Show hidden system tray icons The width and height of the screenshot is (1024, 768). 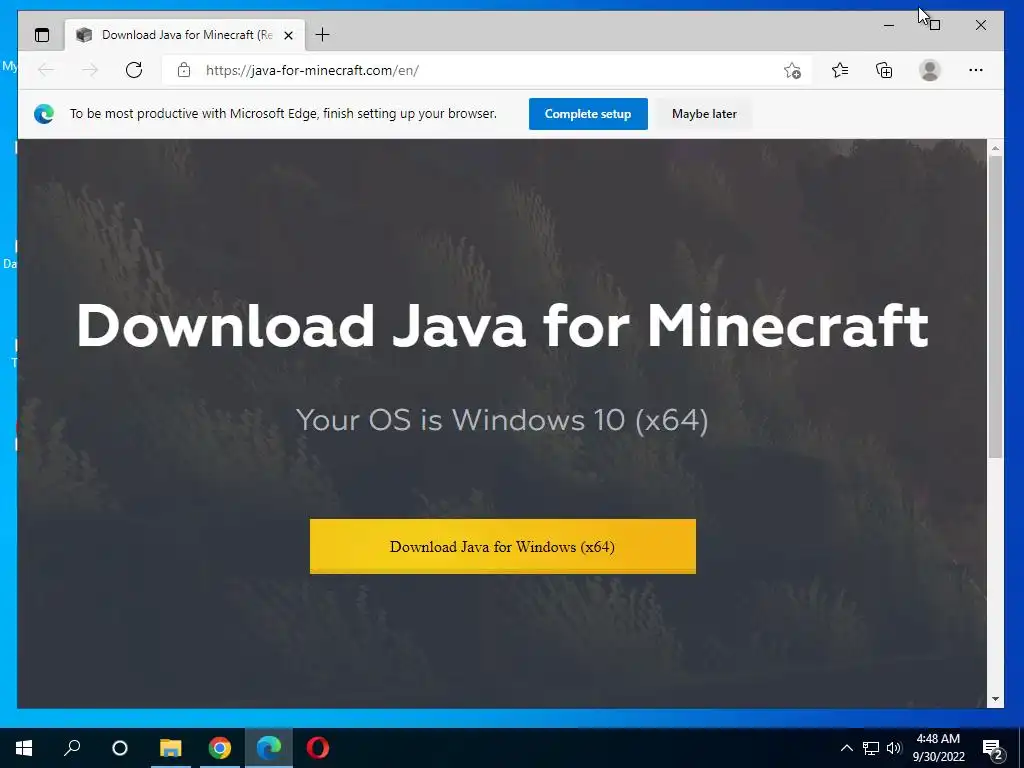point(846,748)
